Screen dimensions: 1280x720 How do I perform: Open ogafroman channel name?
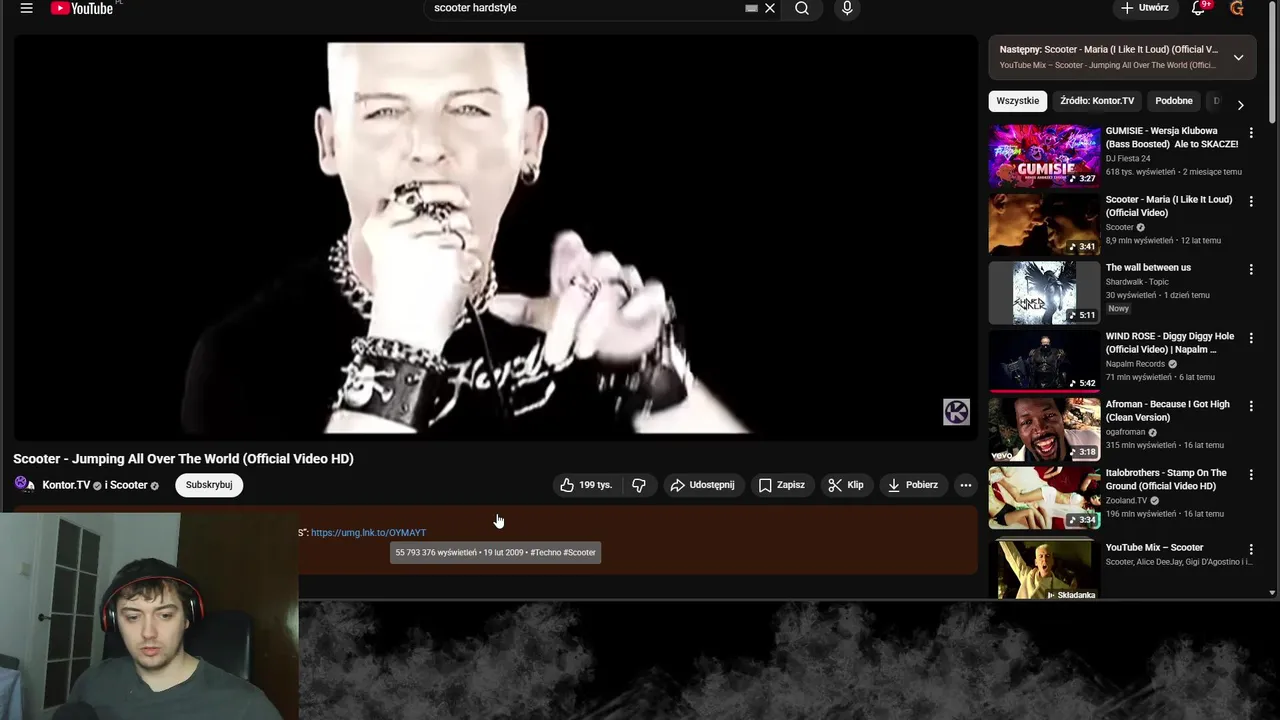[1125, 432]
